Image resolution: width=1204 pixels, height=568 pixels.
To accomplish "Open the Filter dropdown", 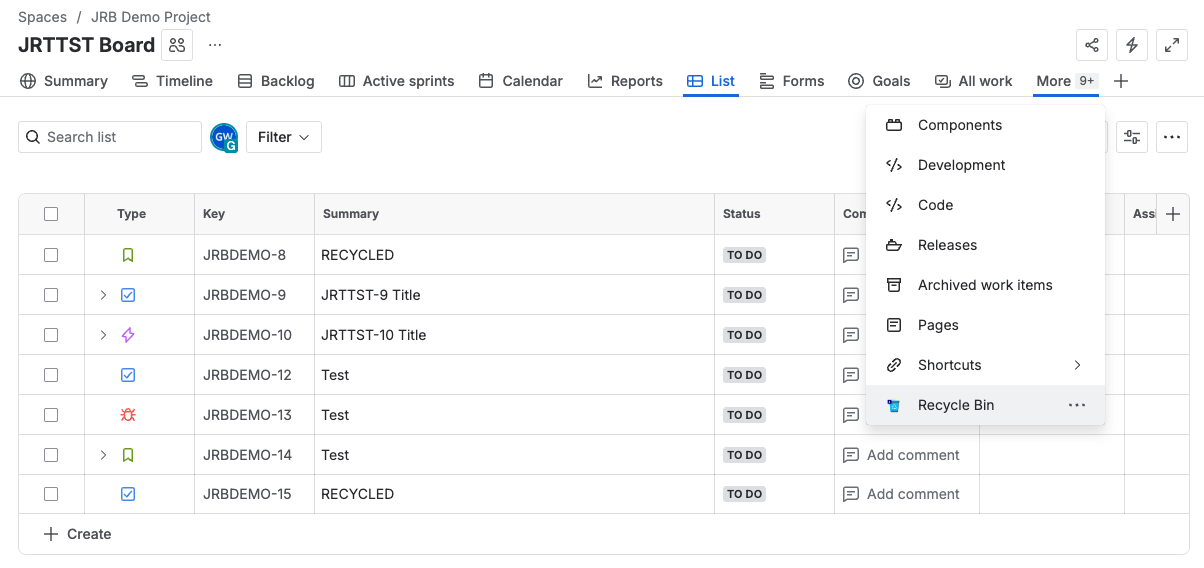I will click(x=283, y=137).
